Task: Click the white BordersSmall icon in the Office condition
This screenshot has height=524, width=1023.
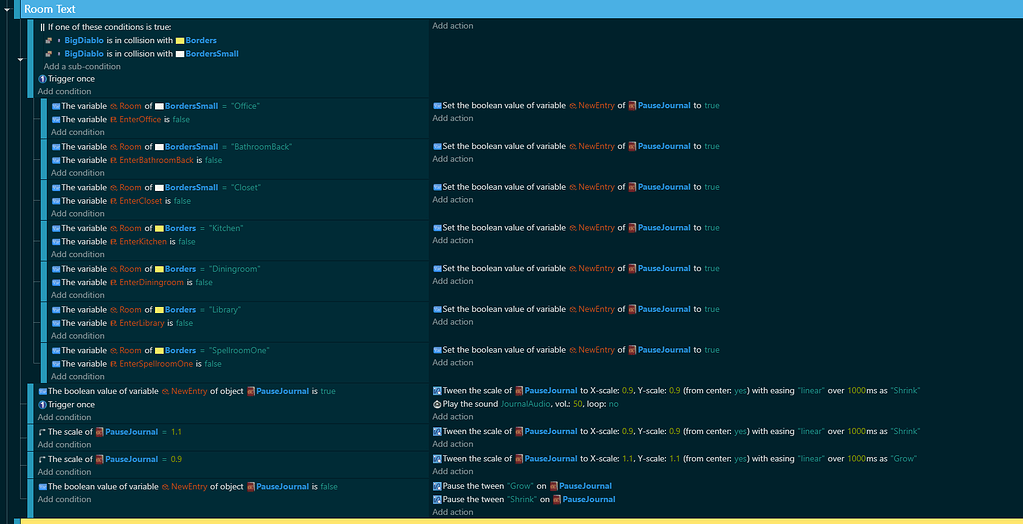Action: click(x=159, y=105)
